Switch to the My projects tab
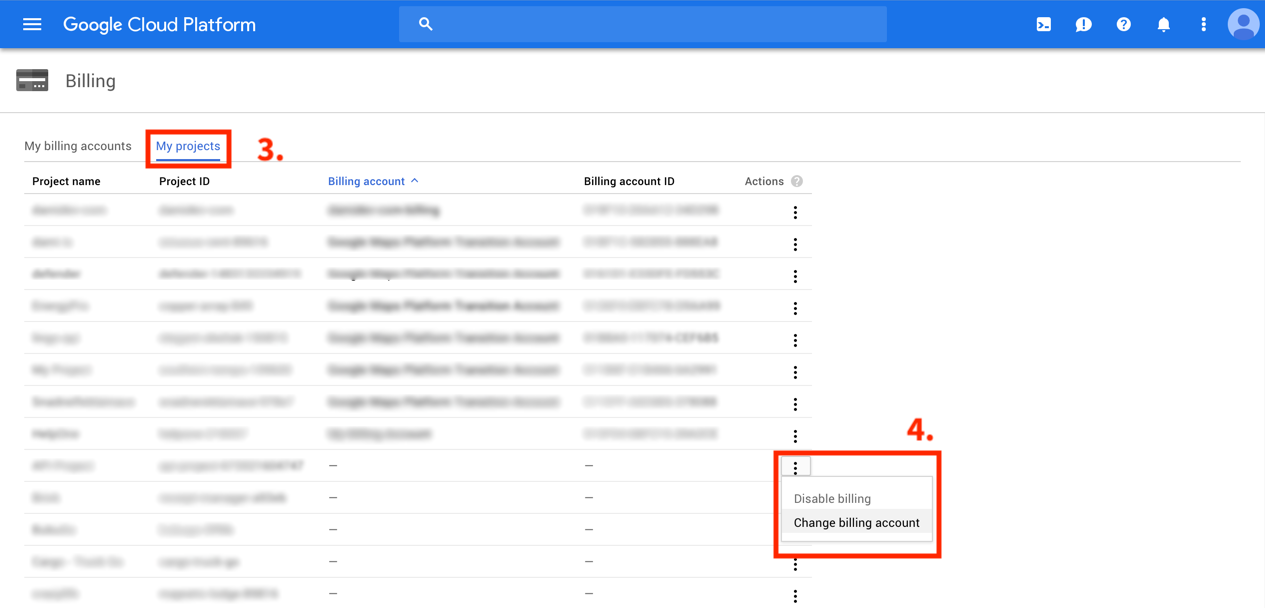This screenshot has width=1265, height=608. pos(188,146)
